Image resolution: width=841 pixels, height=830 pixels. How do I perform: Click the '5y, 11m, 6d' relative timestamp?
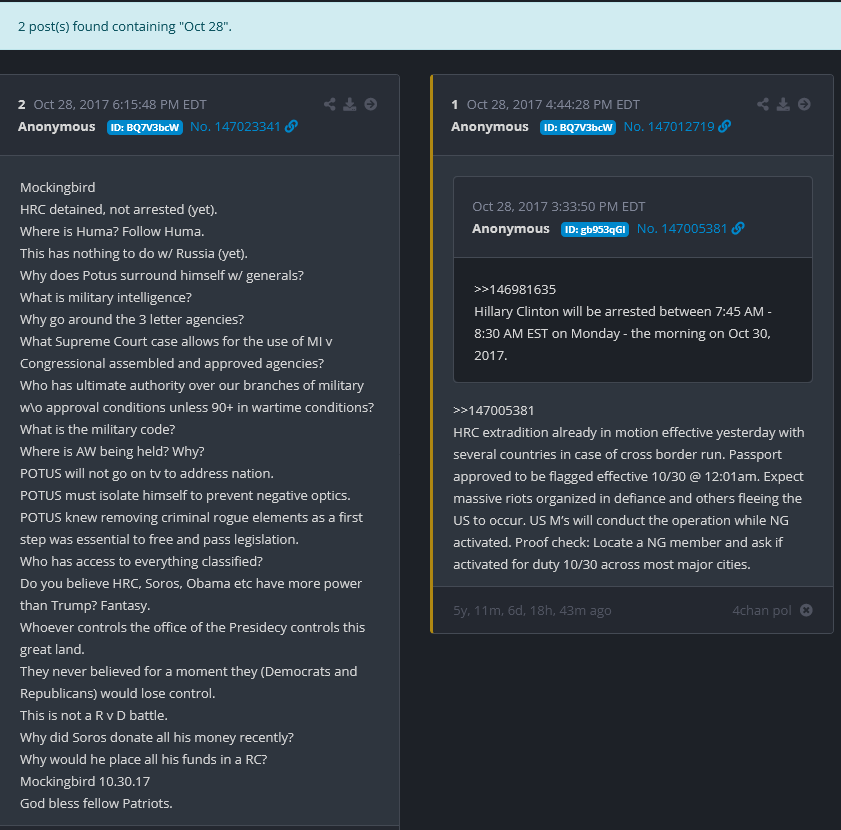[532, 610]
